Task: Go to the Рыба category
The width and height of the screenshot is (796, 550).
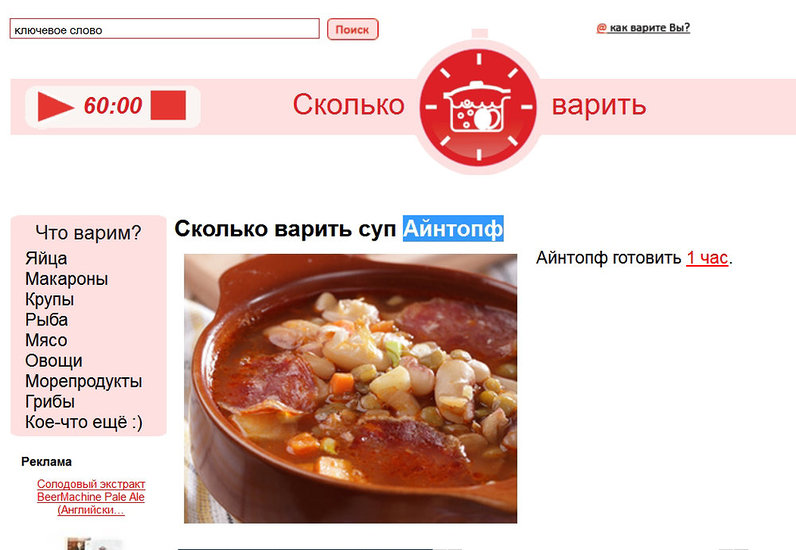Action: [x=46, y=320]
